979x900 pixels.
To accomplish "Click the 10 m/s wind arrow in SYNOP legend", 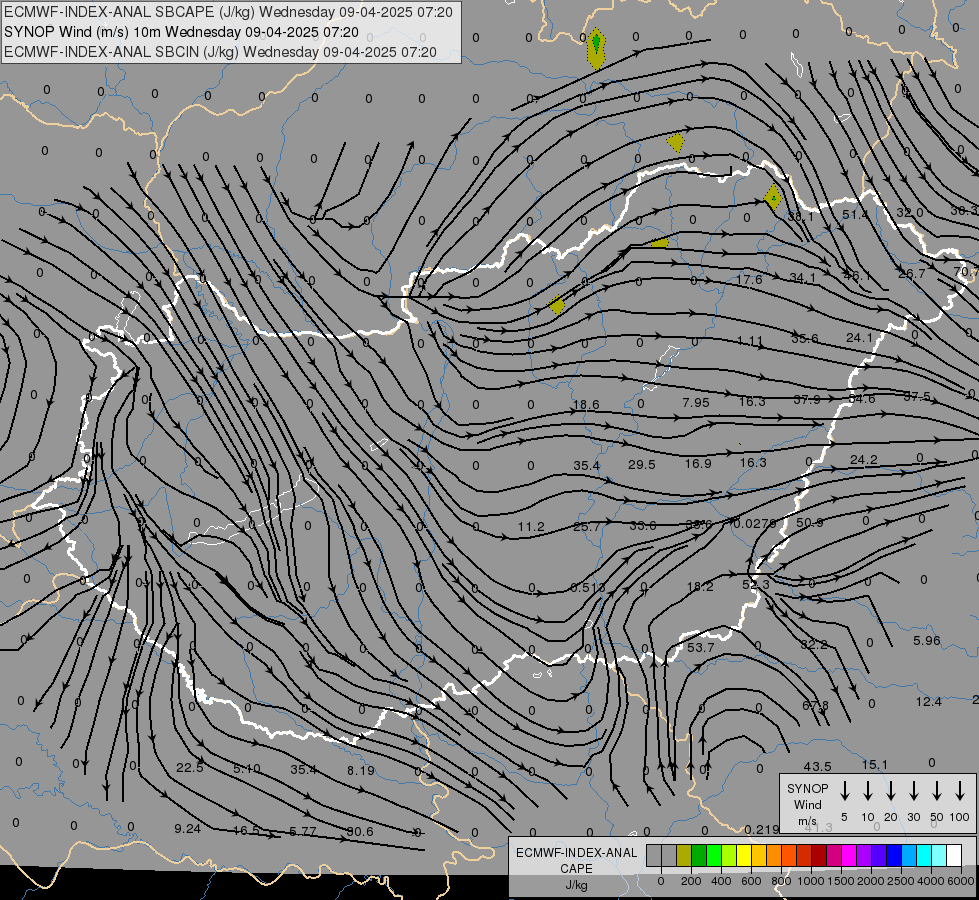I will tap(867, 791).
